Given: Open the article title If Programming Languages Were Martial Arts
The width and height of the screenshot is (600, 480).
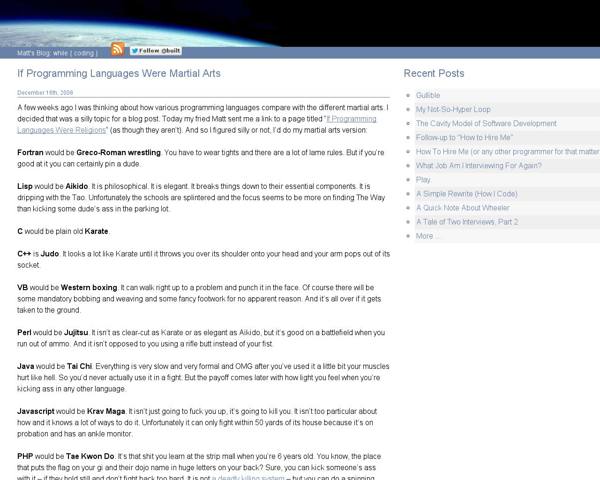Looking at the screenshot, I should click(x=119, y=74).
